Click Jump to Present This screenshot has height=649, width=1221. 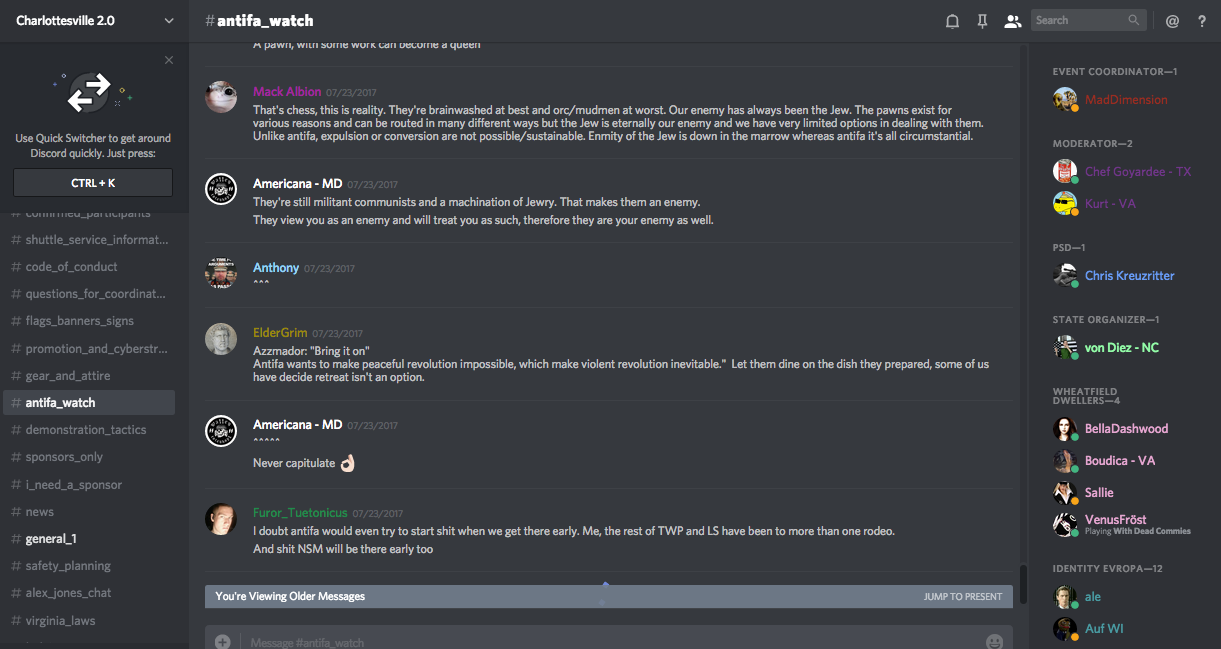coord(962,597)
